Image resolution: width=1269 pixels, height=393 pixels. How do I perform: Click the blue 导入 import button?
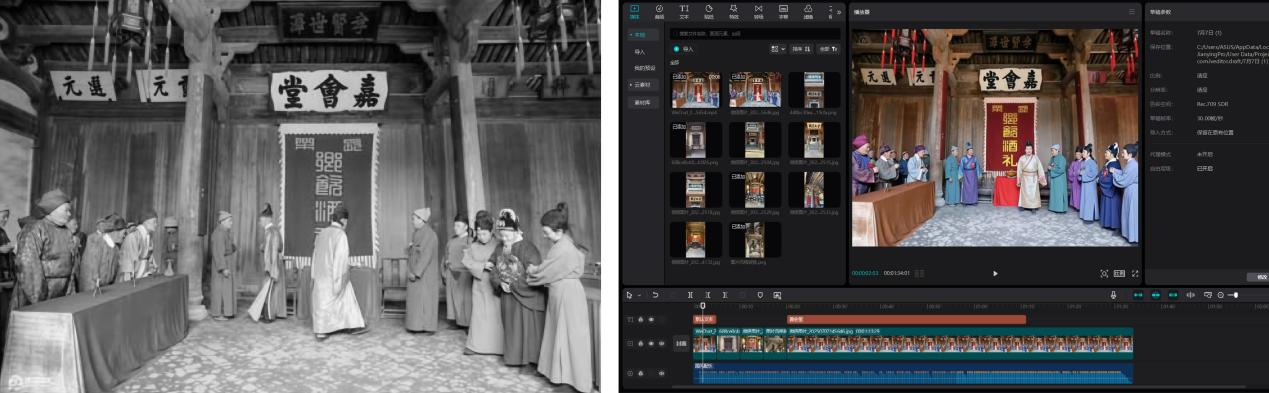[685, 48]
